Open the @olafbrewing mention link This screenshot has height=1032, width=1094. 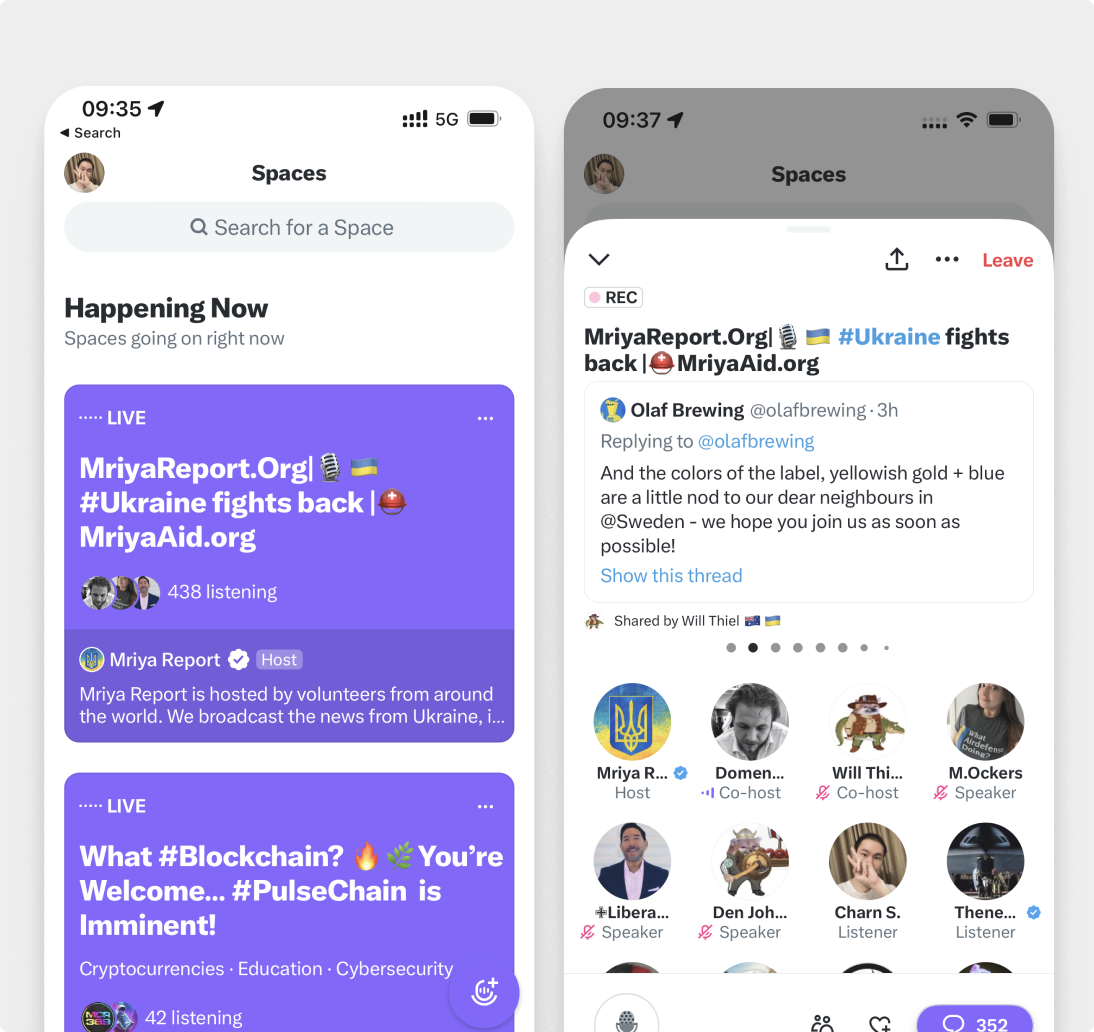(x=756, y=441)
